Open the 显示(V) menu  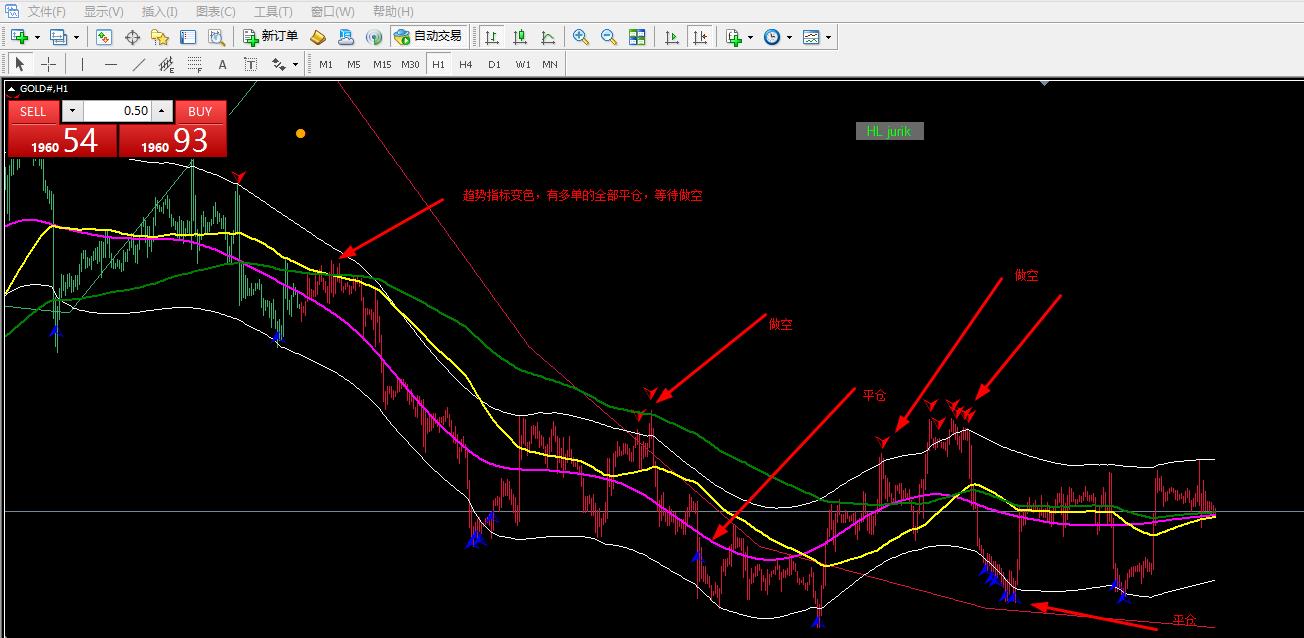click(x=104, y=12)
